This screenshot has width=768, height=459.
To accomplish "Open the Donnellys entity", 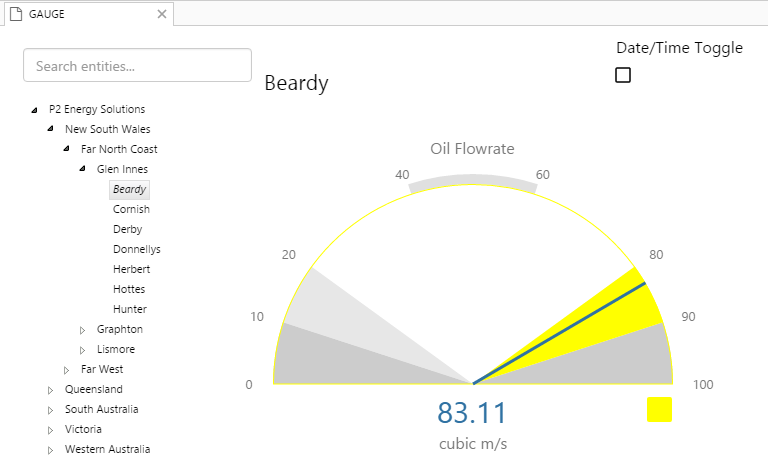I will pos(136,250).
